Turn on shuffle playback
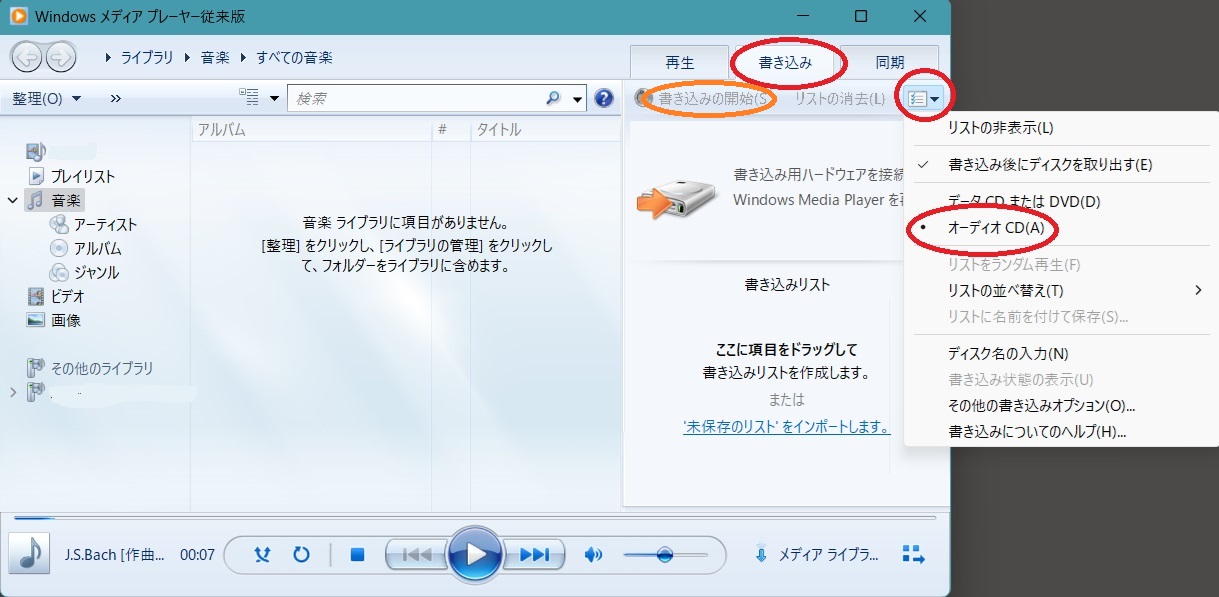This screenshot has height=597, width=1219. (x=262, y=555)
